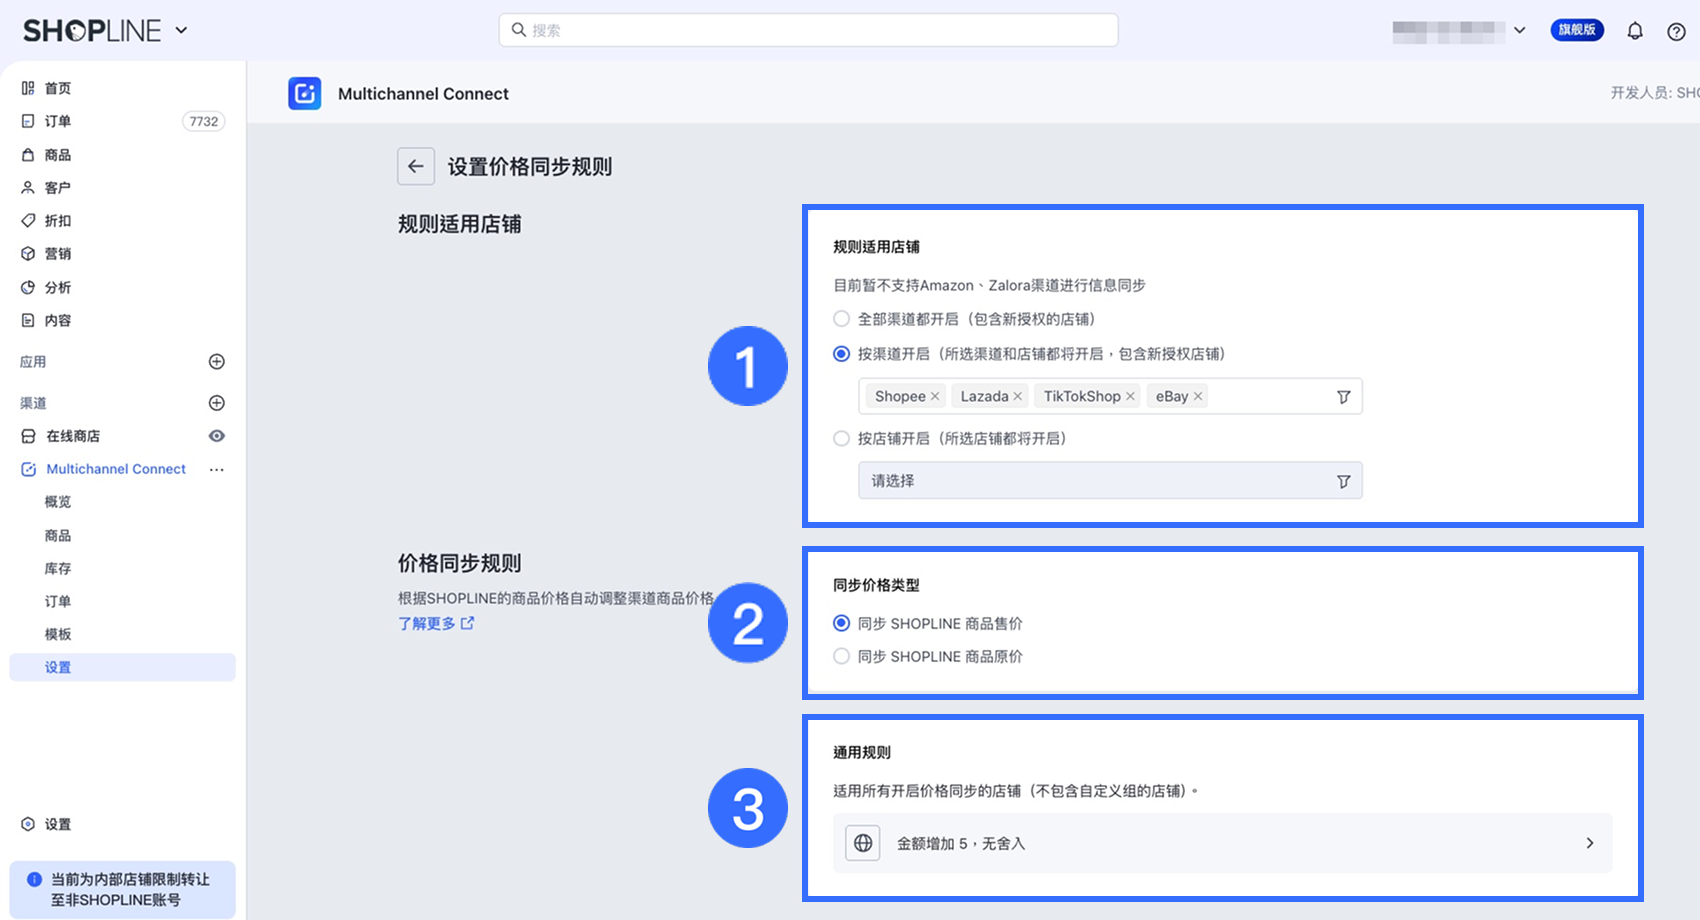Image resolution: width=1700 pixels, height=920 pixels.
Task: Focus the top search field
Action: pos(808,30)
